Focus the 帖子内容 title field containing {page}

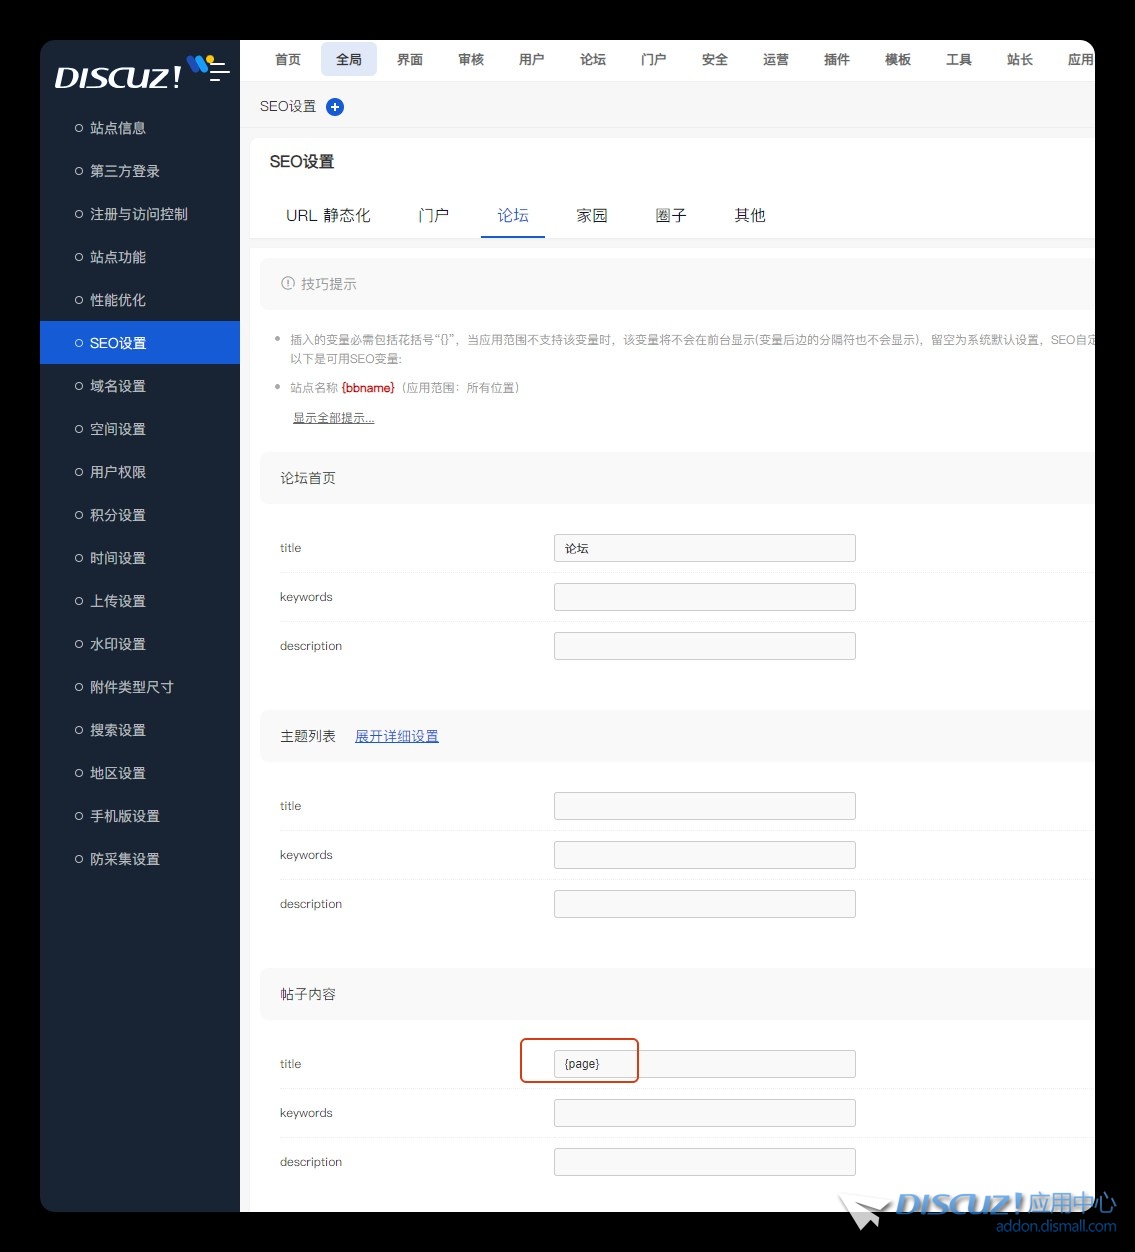704,1064
